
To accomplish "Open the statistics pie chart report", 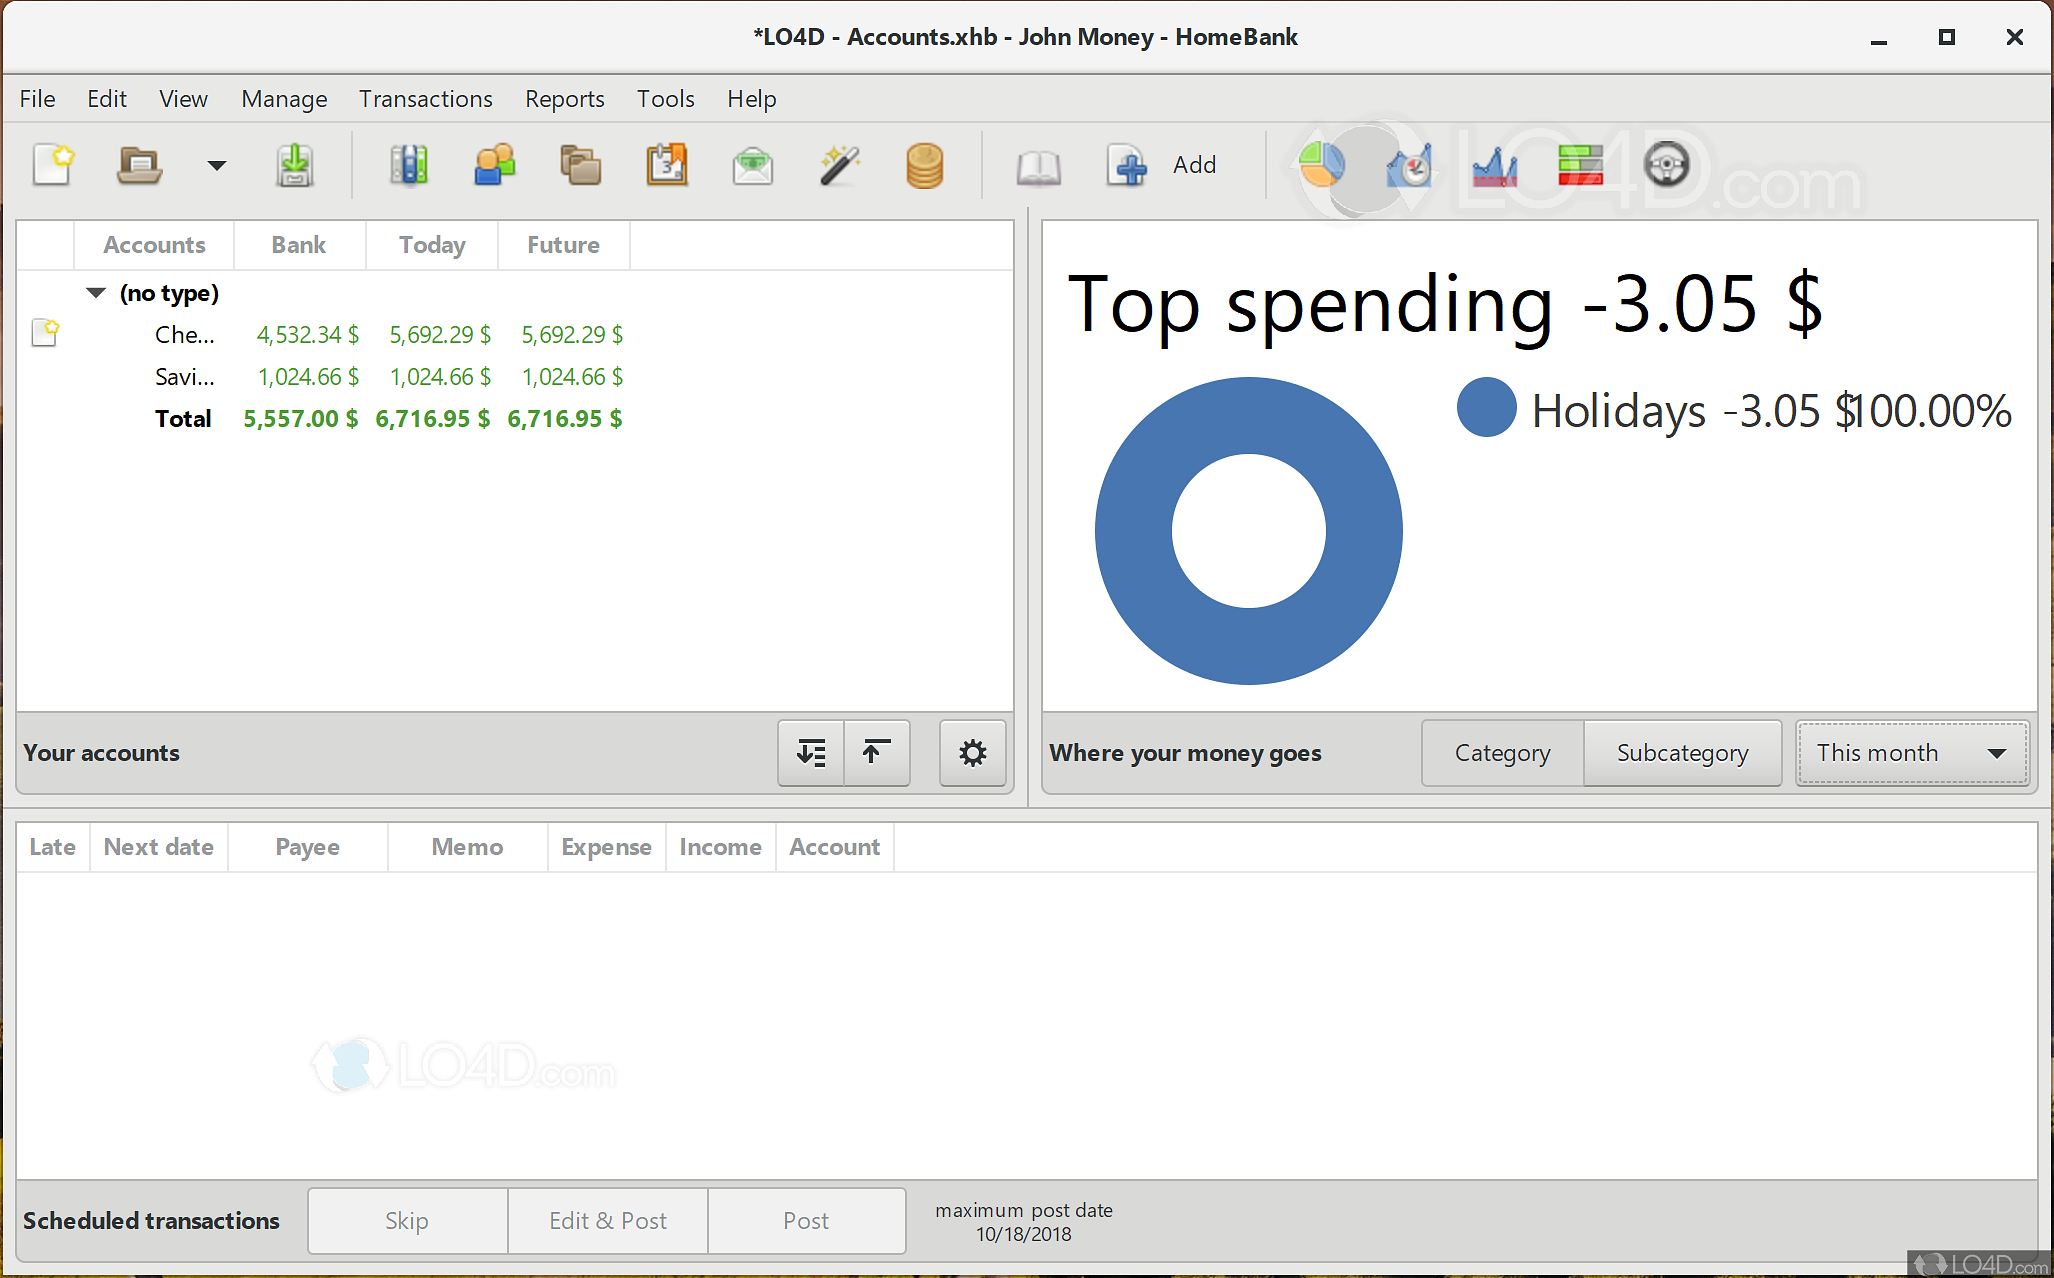I will pos(1321,165).
